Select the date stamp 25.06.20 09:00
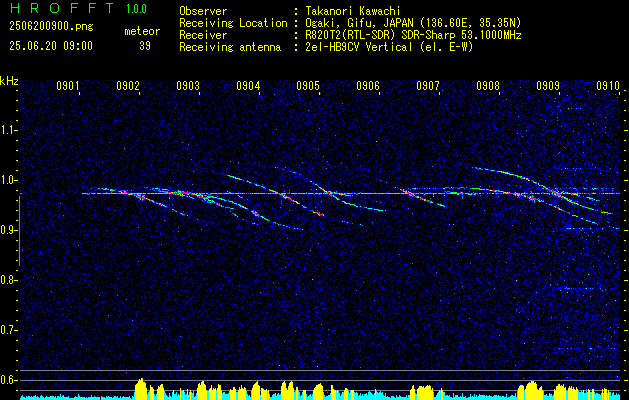This screenshot has height=400, width=629. tap(51, 46)
